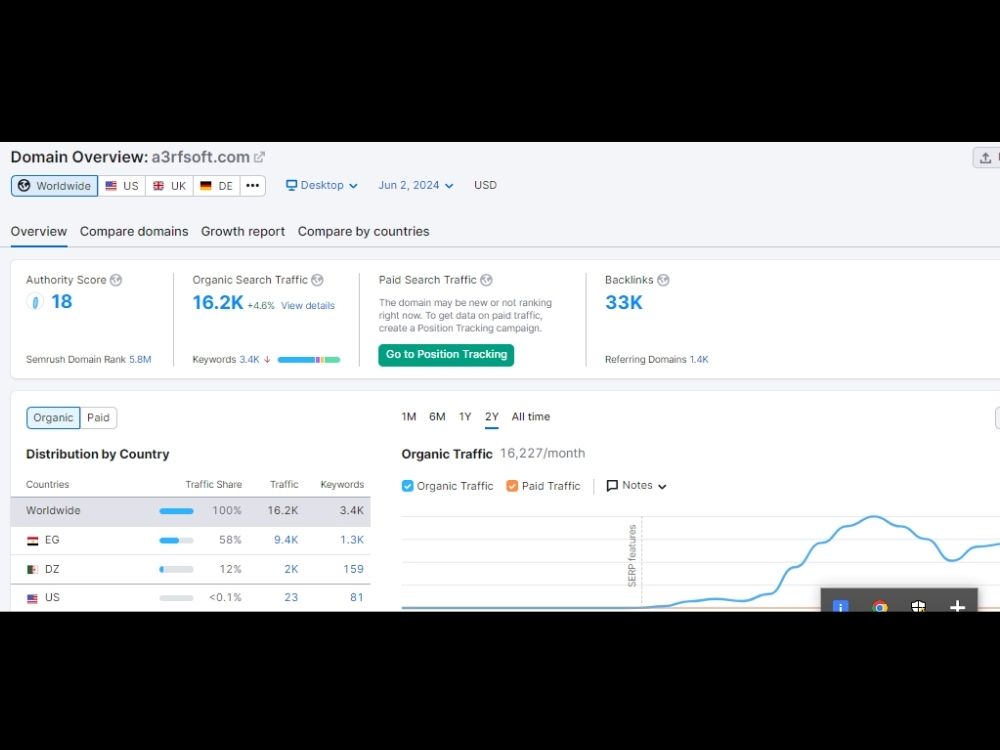Click the SERP features marker on chart

pyautogui.click(x=632, y=555)
